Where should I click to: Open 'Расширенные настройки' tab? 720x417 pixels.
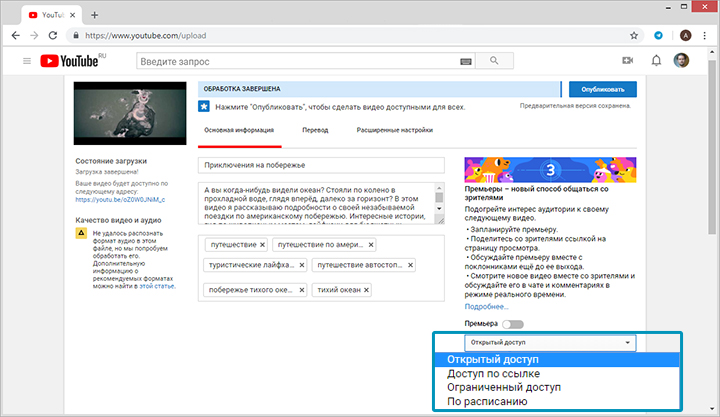[x=394, y=130]
